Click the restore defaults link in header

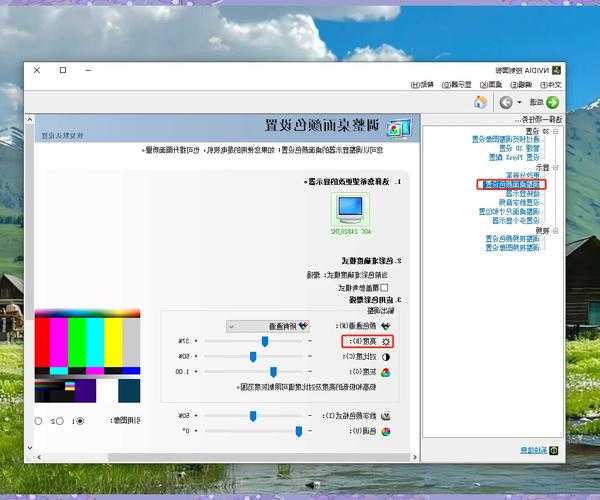[x=64, y=133]
